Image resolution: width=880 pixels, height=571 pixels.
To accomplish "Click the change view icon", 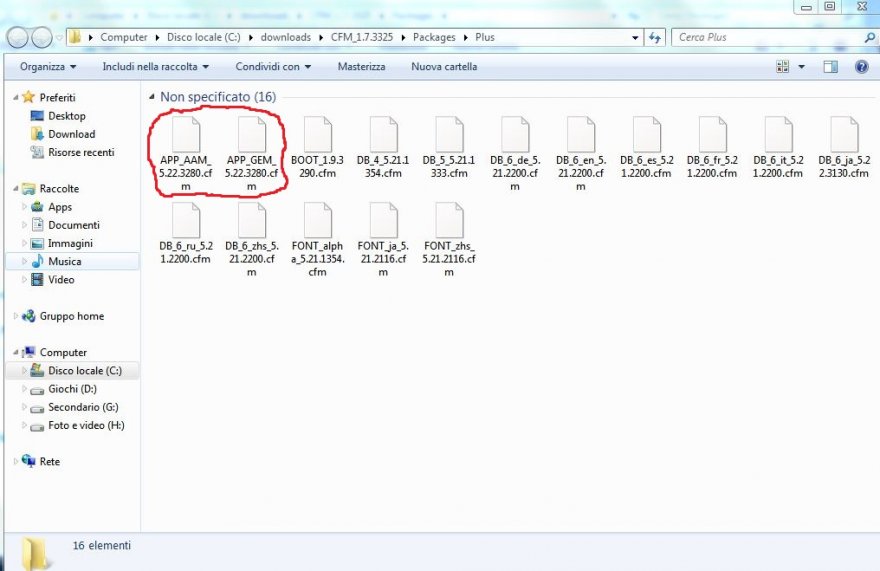I will pos(783,67).
